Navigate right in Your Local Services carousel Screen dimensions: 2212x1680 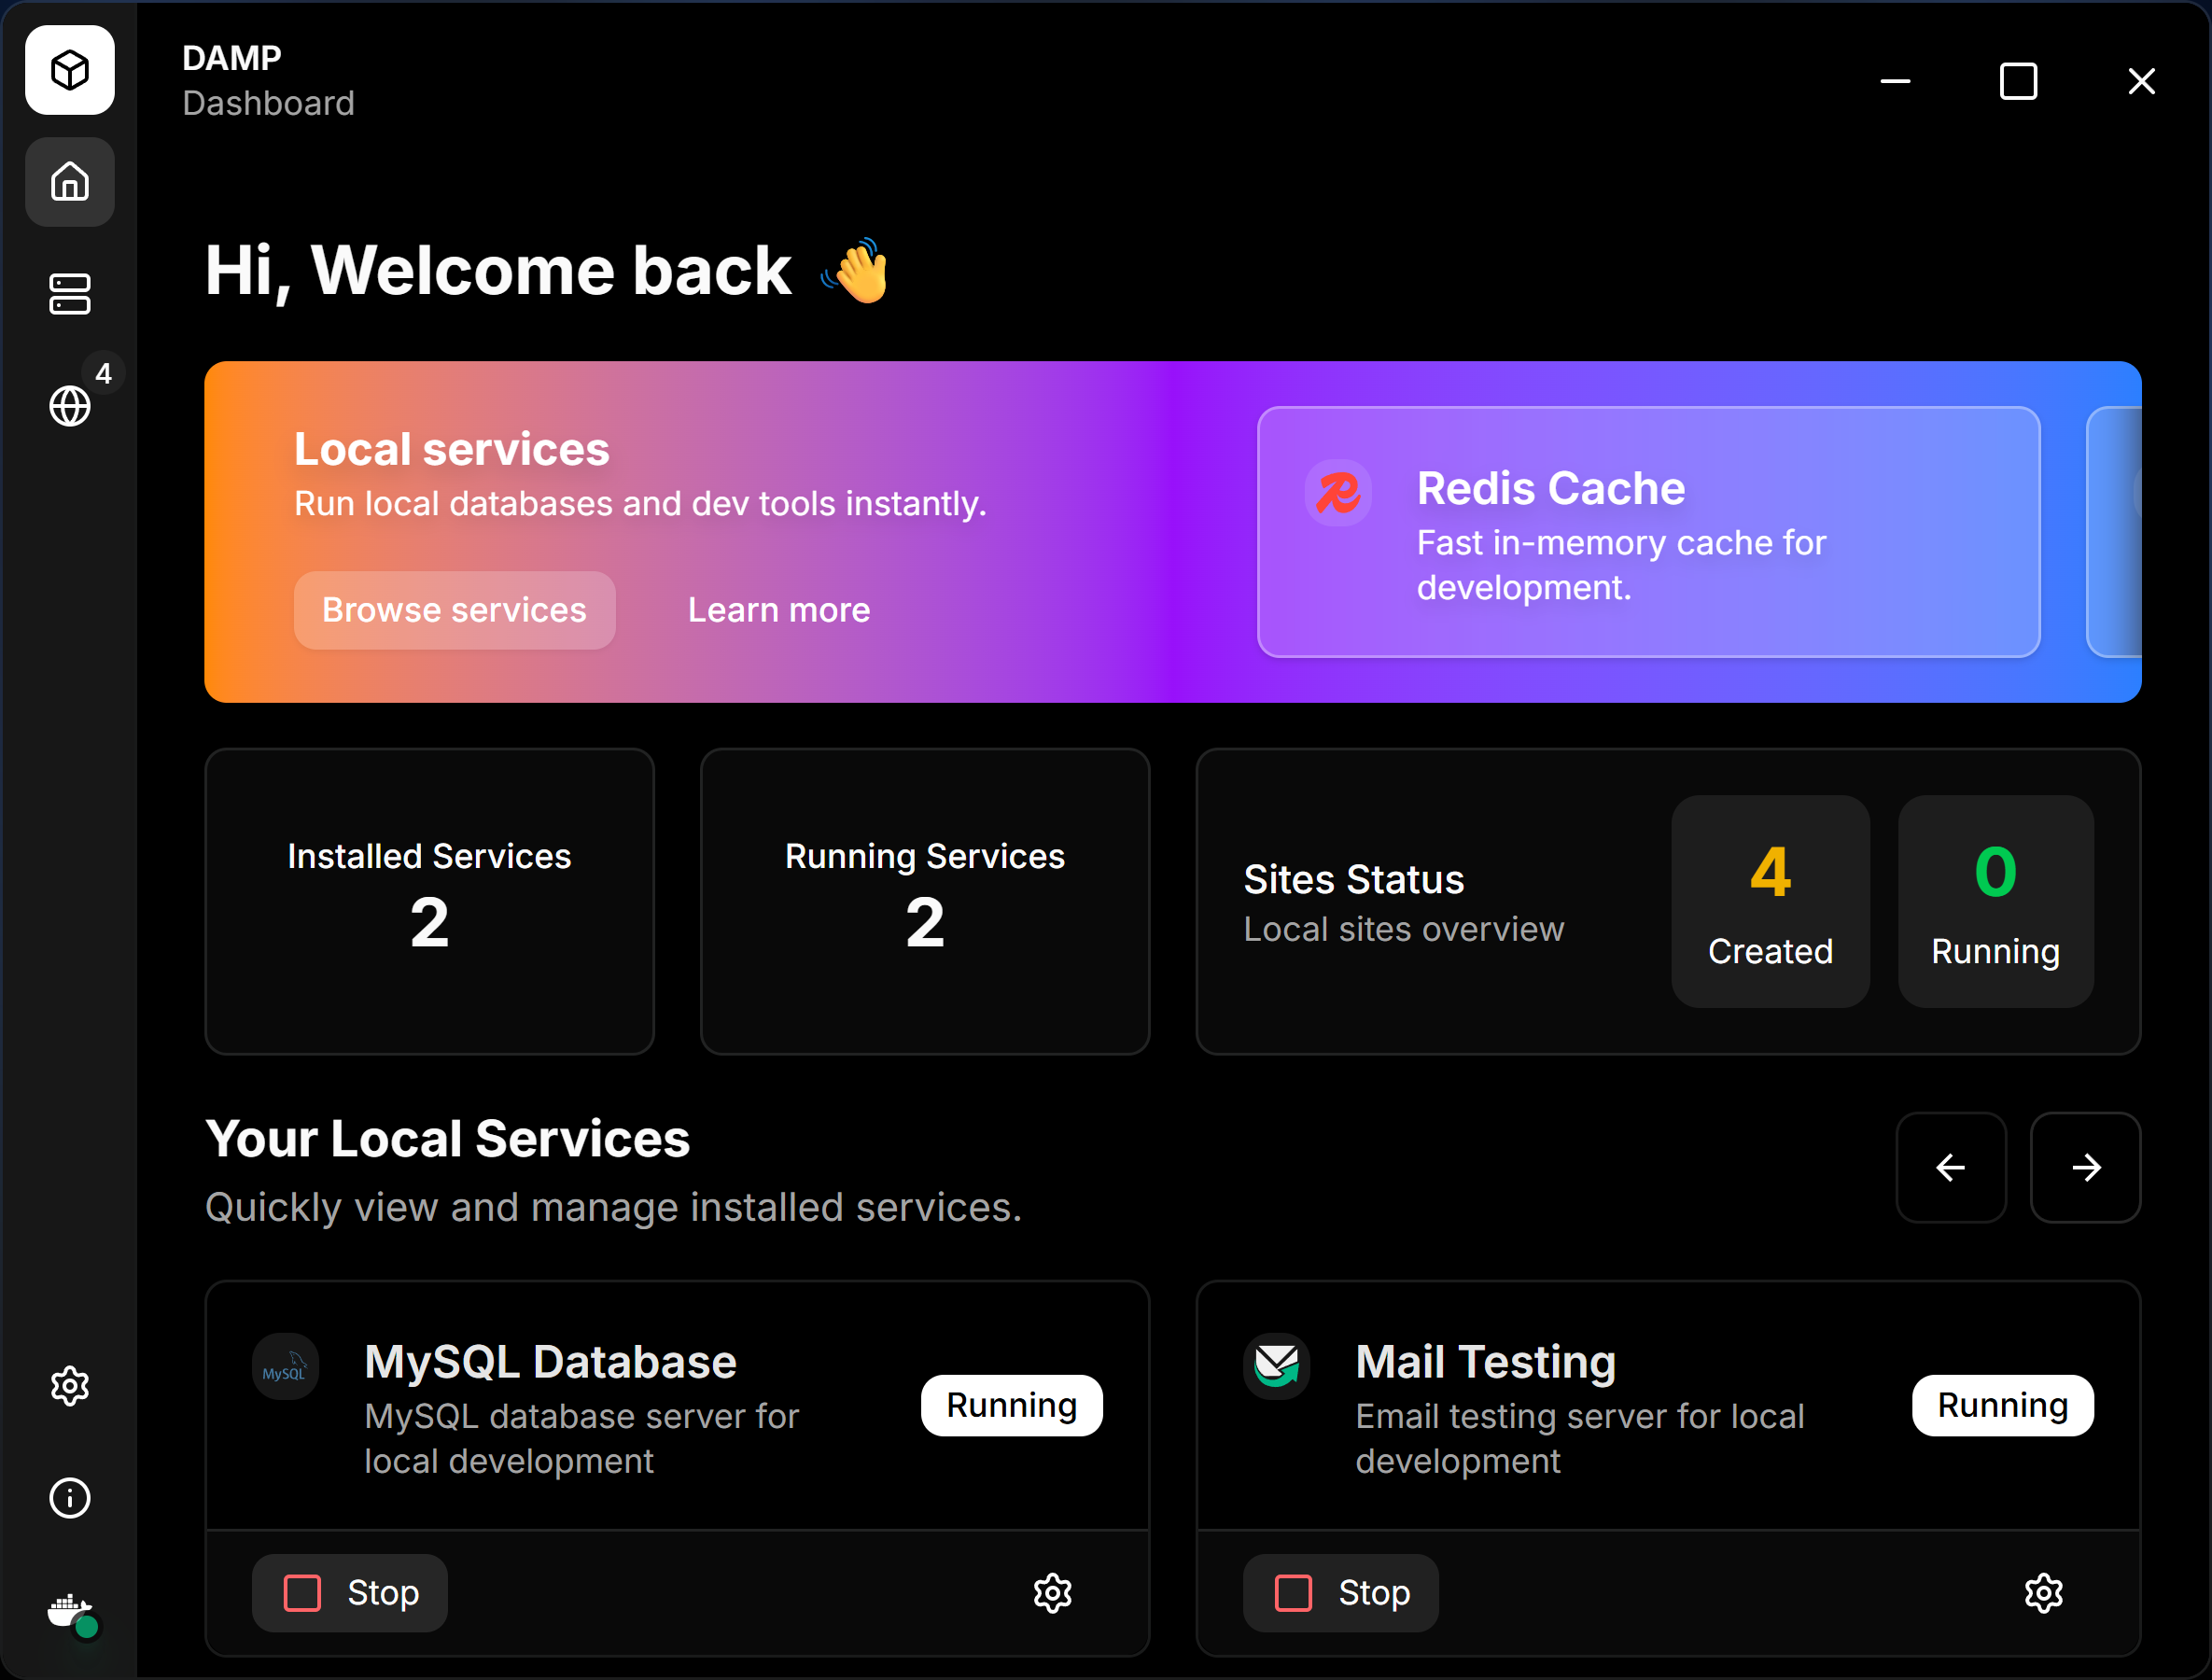click(2086, 1167)
